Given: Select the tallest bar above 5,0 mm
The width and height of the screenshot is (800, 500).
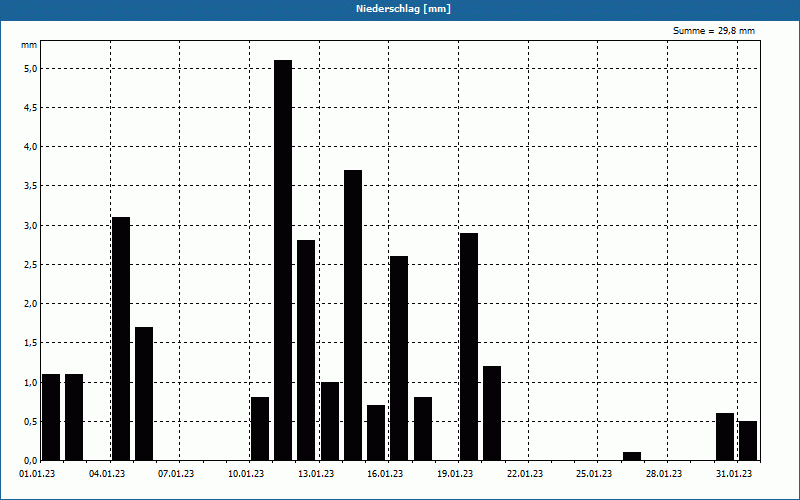Looking at the screenshot, I should 283,260.
